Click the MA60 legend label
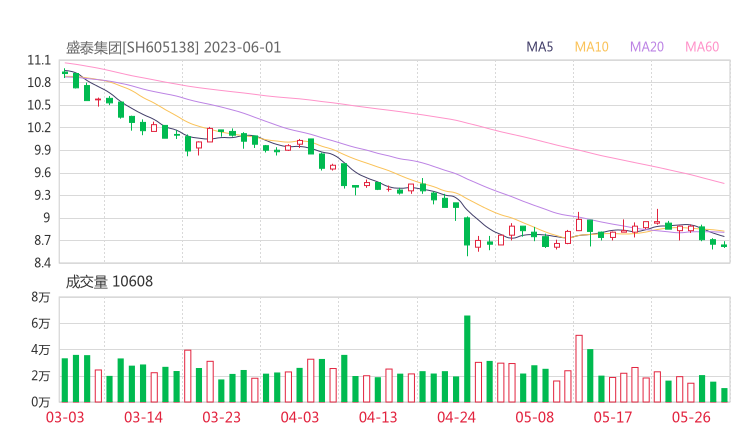This screenshot has height=440, width=740. (x=702, y=47)
